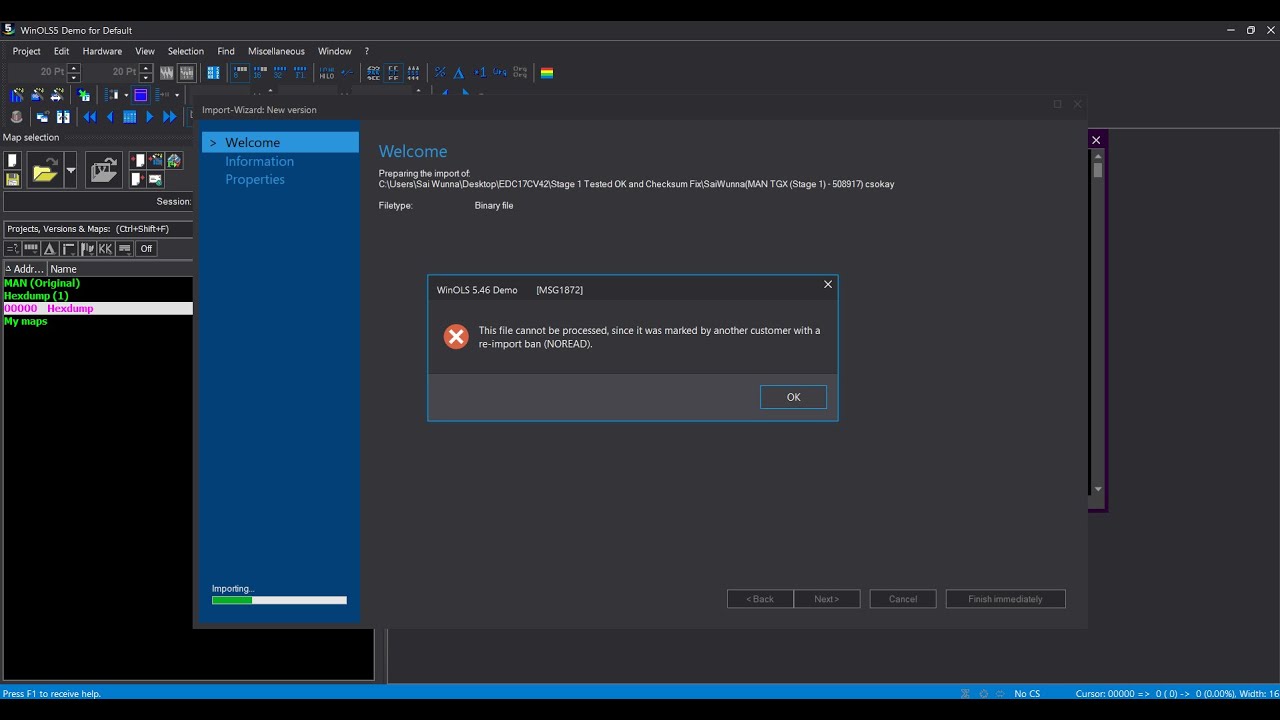The image size is (1280, 720).
Task: Open the View menu
Action: [145, 51]
